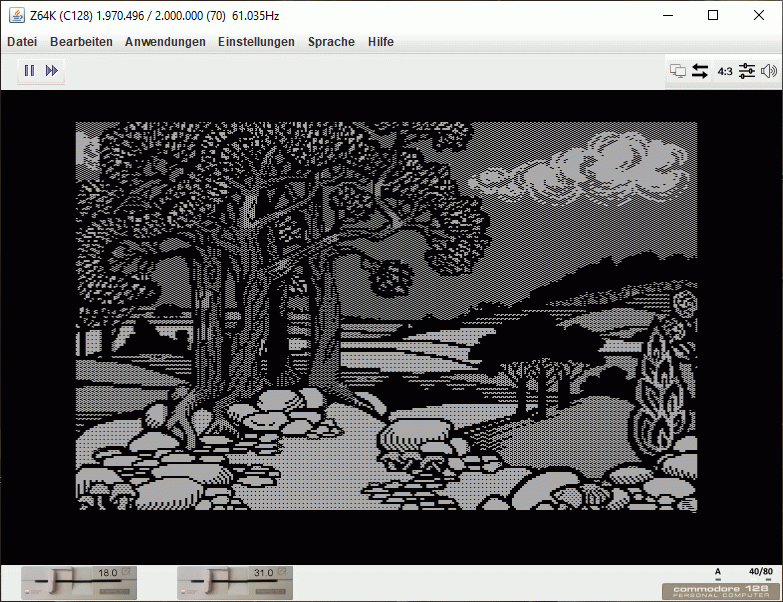Viewport: 783px width, 602px height.
Task: Maximize the Z64K window
Action: [x=713, y=15]
